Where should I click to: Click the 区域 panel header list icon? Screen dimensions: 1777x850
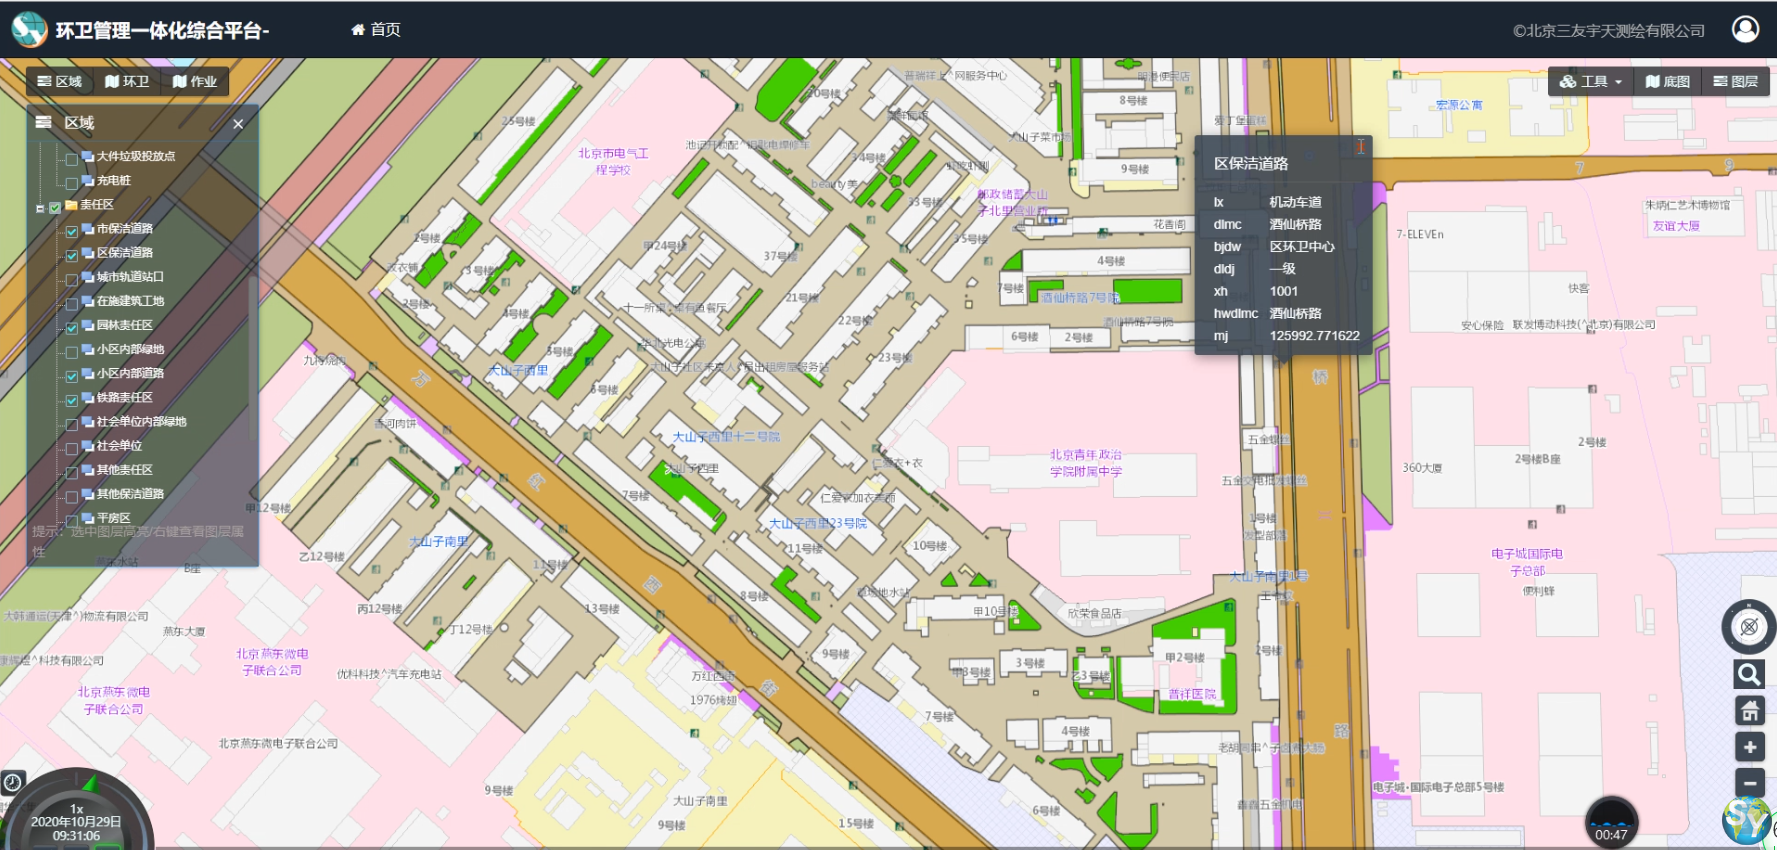tap(43, 122)
